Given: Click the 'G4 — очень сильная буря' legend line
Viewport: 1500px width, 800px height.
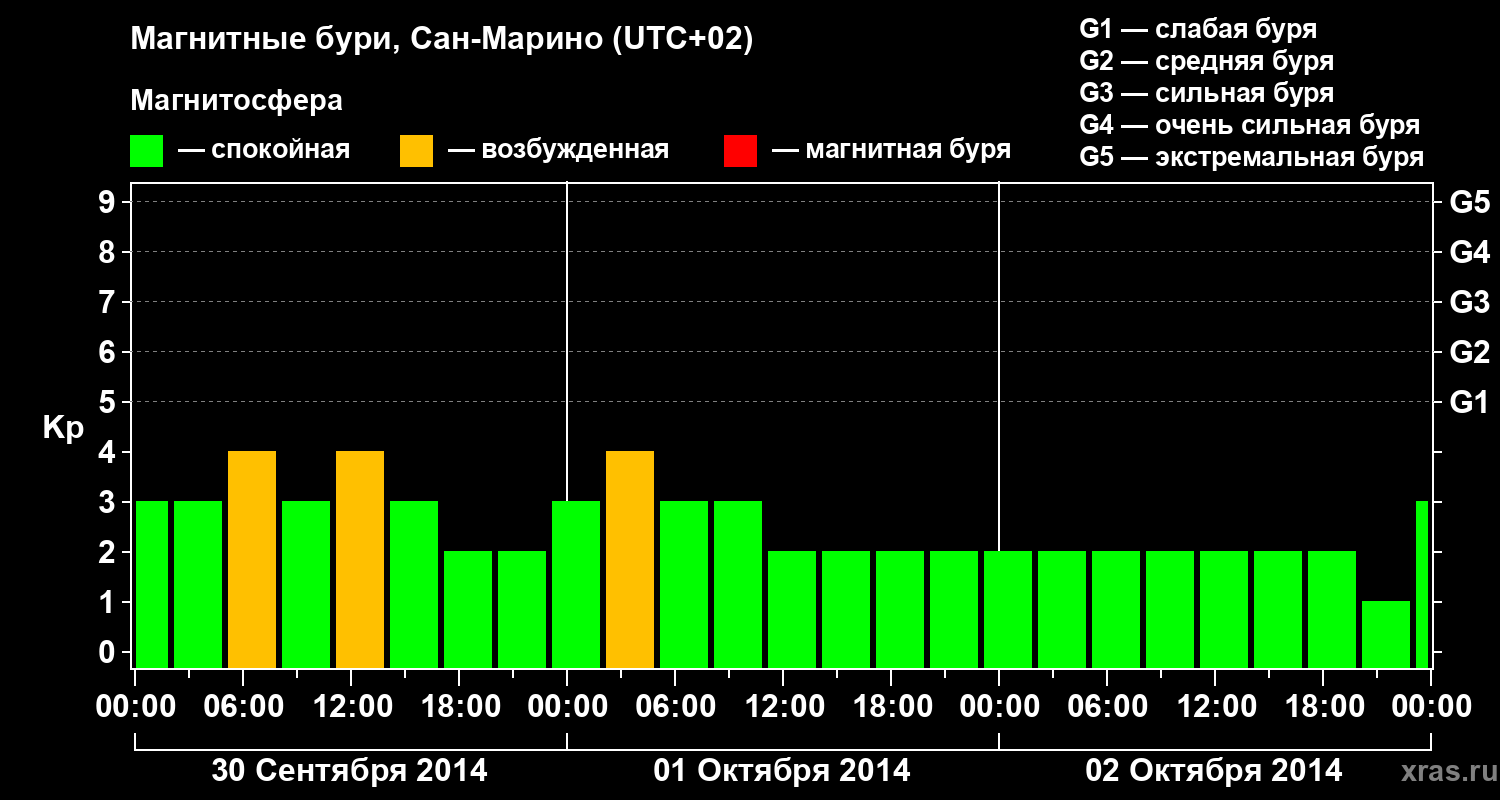Looking at the screenshot, I should pos(1249,125).
